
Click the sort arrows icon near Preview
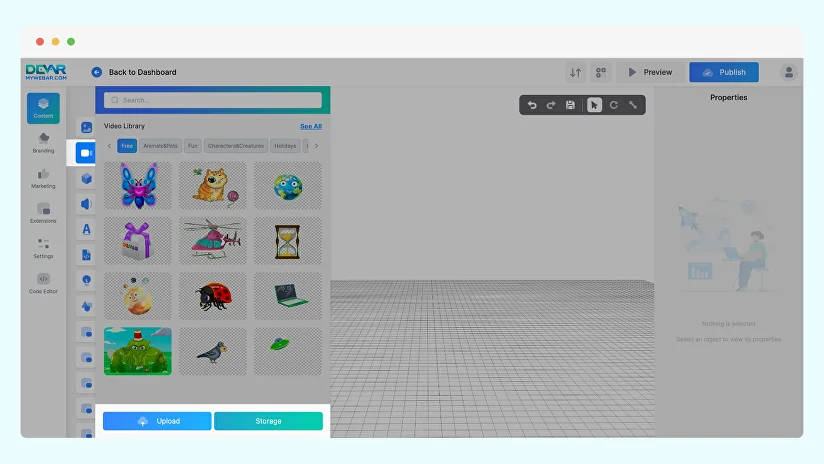(575, 72)
